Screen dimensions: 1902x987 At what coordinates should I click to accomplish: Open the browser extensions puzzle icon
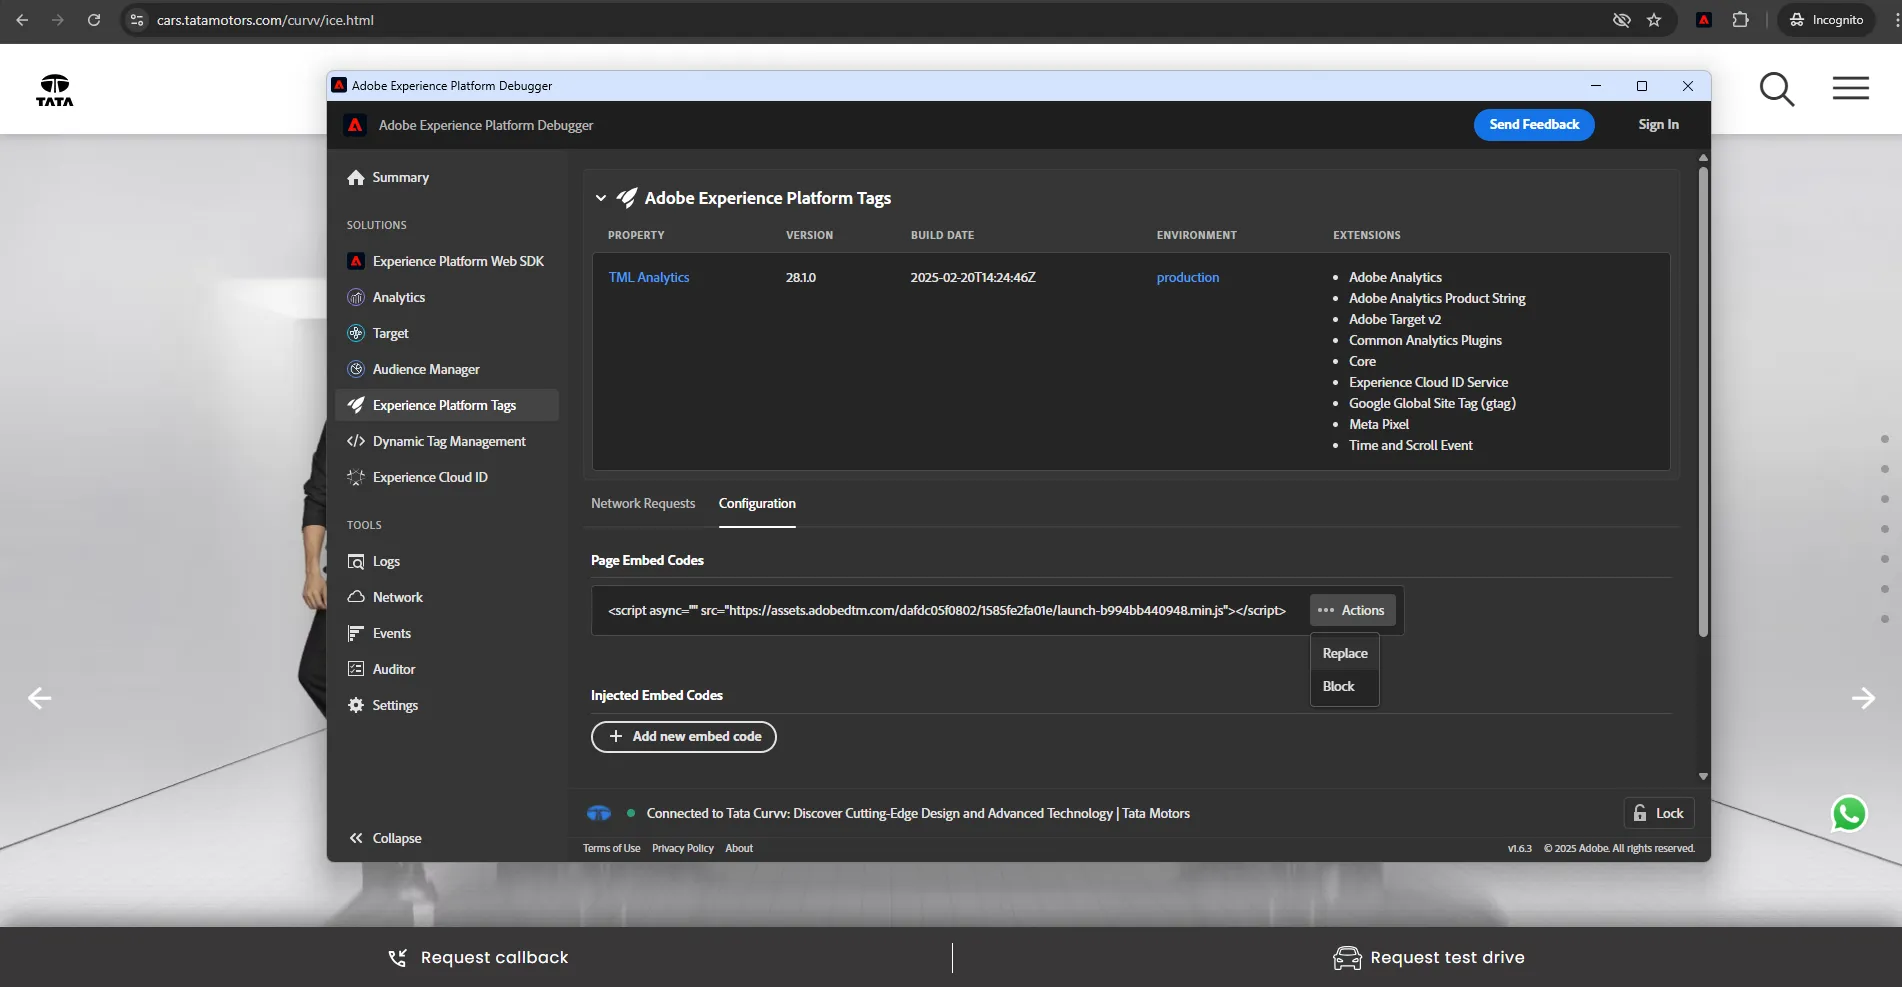[x=1740, y=20]
